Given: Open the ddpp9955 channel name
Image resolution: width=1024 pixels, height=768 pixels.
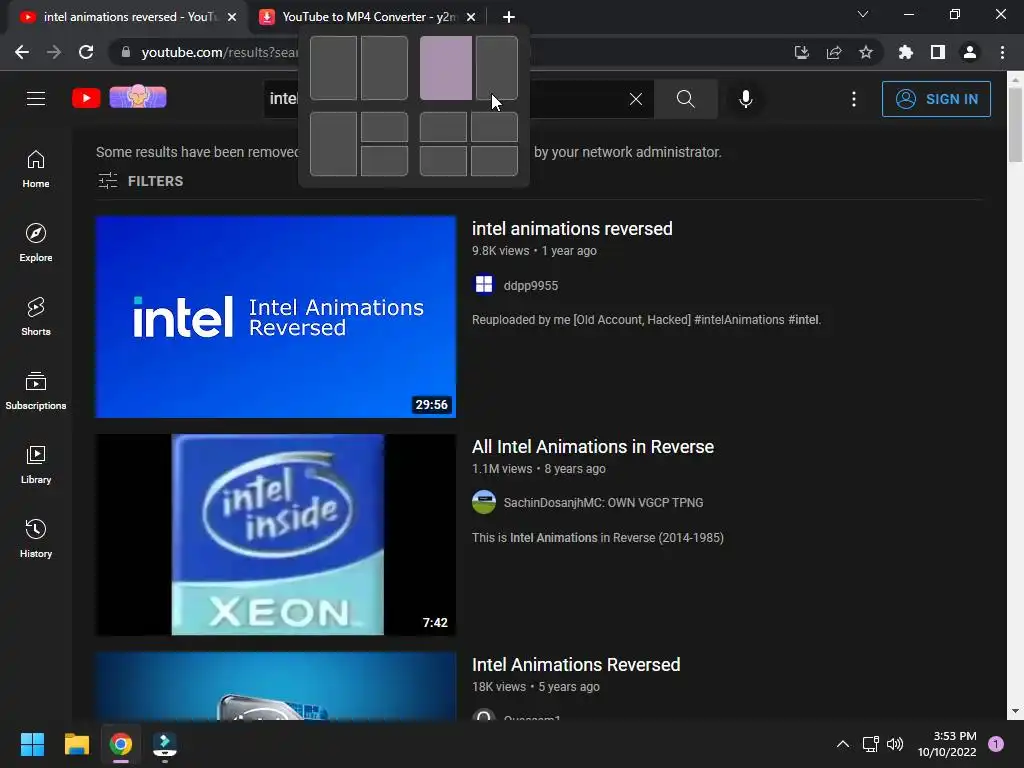Looking at the screenshot, I should 531,285.
